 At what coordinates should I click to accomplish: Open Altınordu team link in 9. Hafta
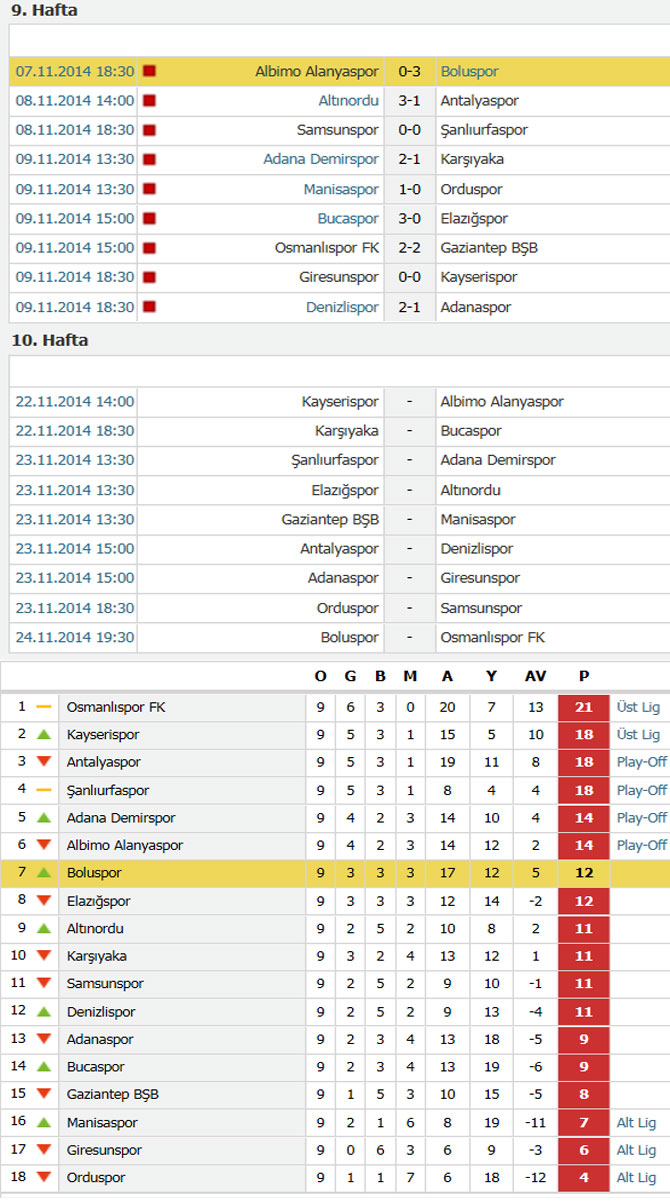(349, 101)
